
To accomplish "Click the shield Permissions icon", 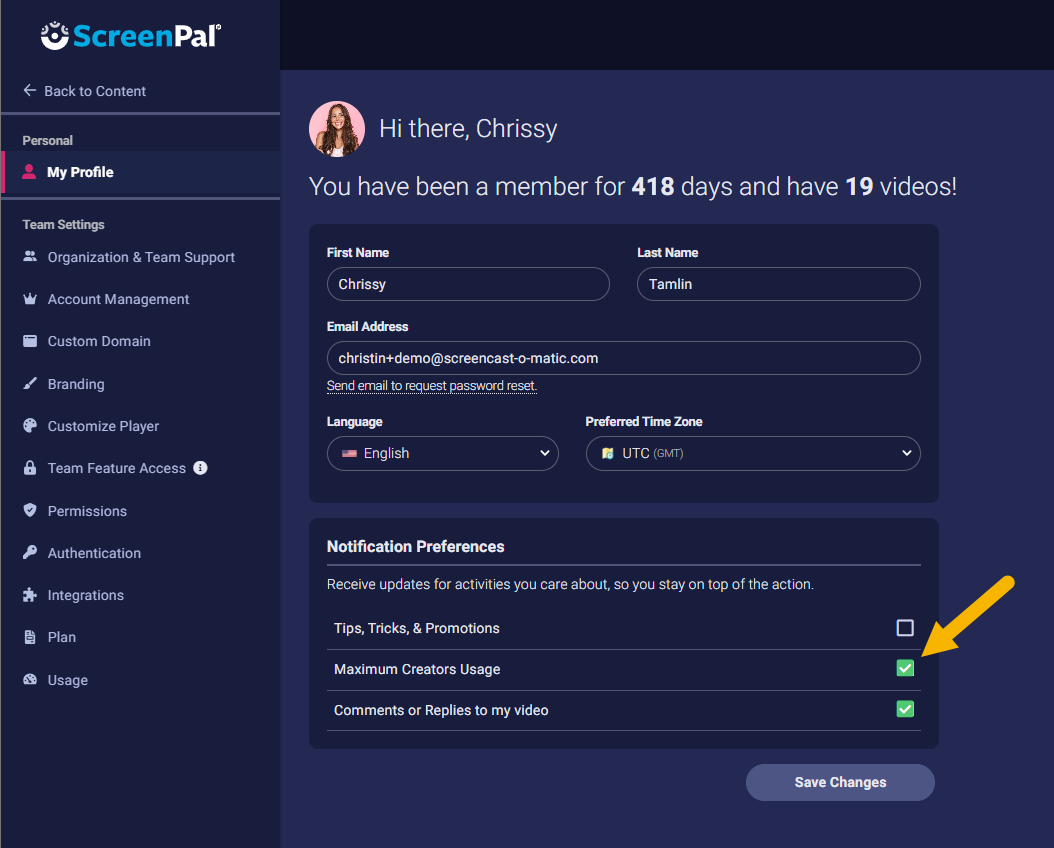I will point(29,511).
